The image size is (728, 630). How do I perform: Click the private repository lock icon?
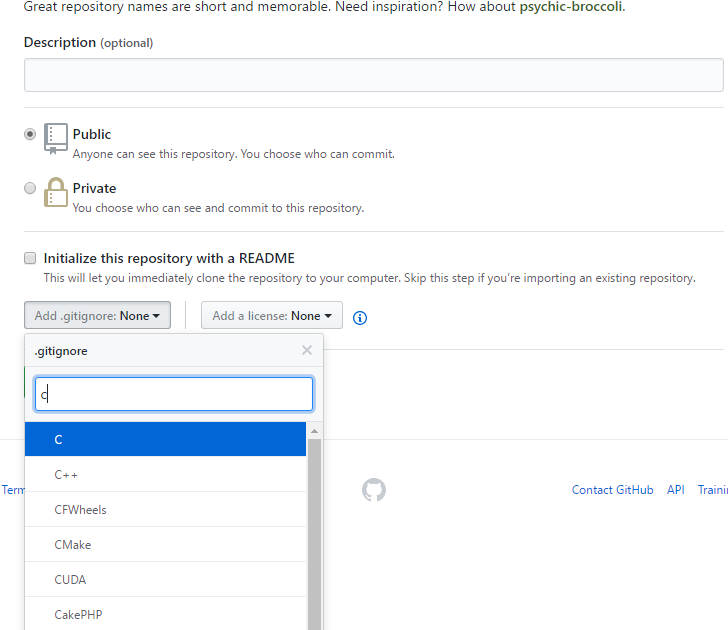tap(56, 193)
